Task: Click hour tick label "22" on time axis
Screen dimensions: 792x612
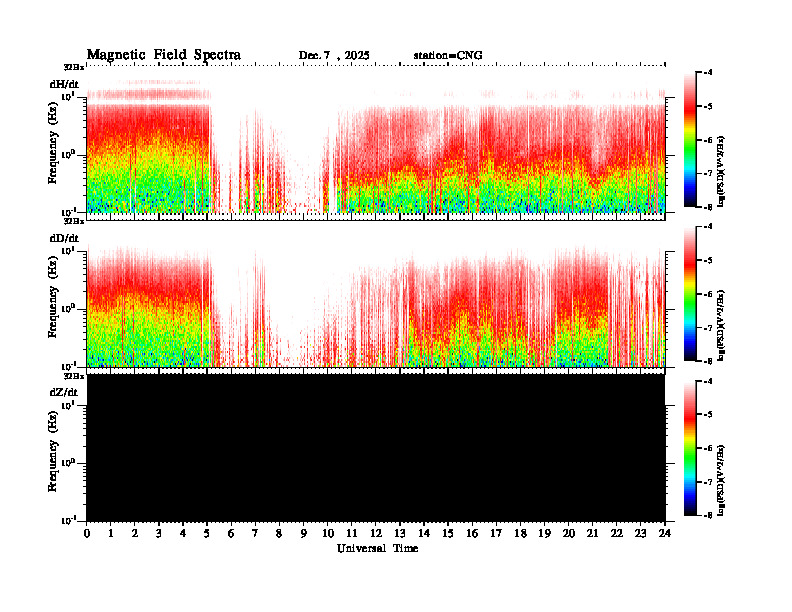Action: click(x=617, y=533)
